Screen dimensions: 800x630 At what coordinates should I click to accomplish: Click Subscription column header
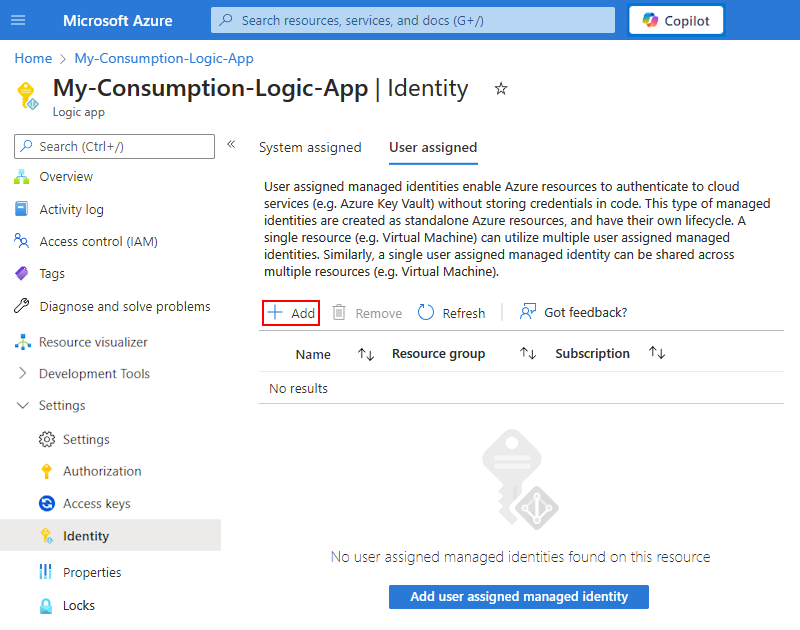tap(592, 353)
